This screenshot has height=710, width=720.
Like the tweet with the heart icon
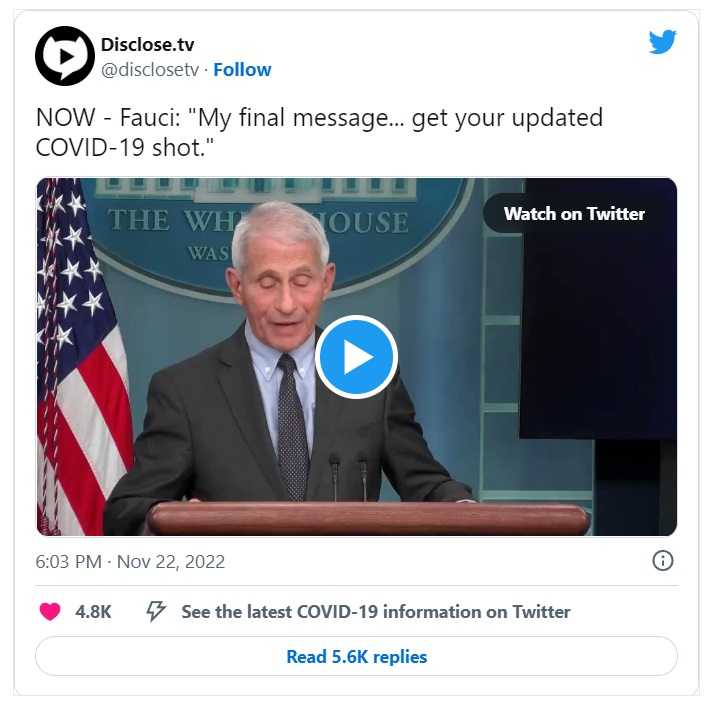click(x=50, y=611)
